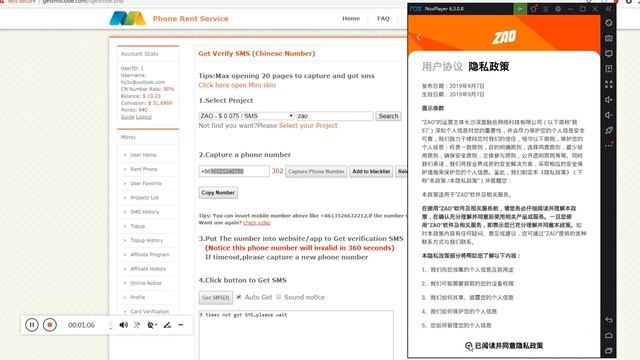Toggle the recorder microphone icon

[137, 325]
